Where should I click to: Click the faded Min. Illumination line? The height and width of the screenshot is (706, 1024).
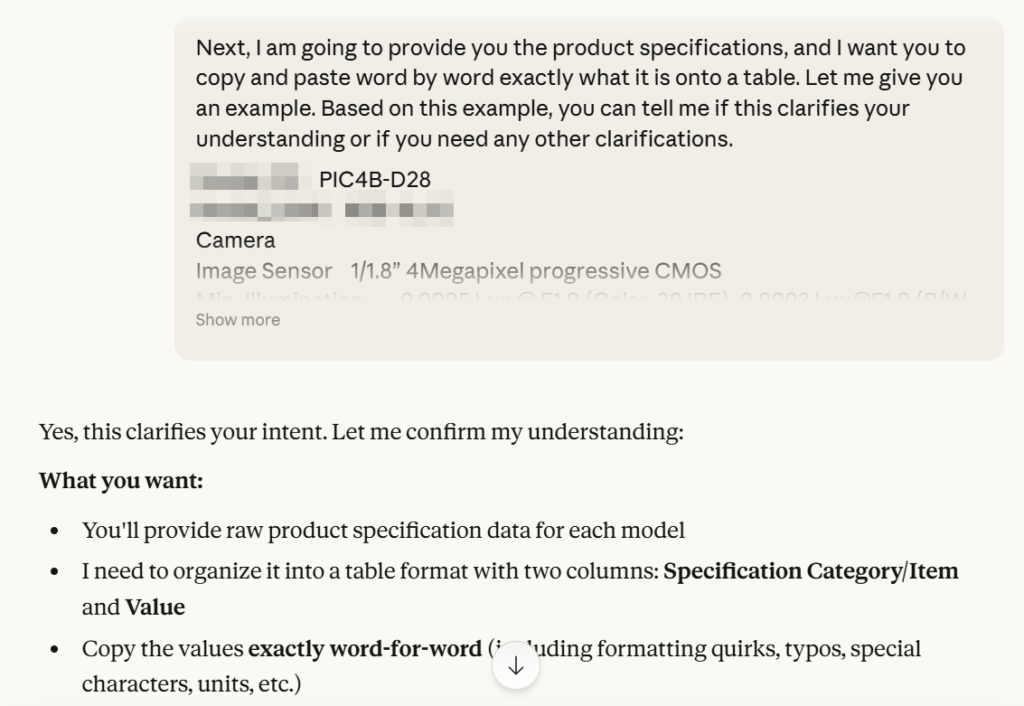[x=580, y=297]
